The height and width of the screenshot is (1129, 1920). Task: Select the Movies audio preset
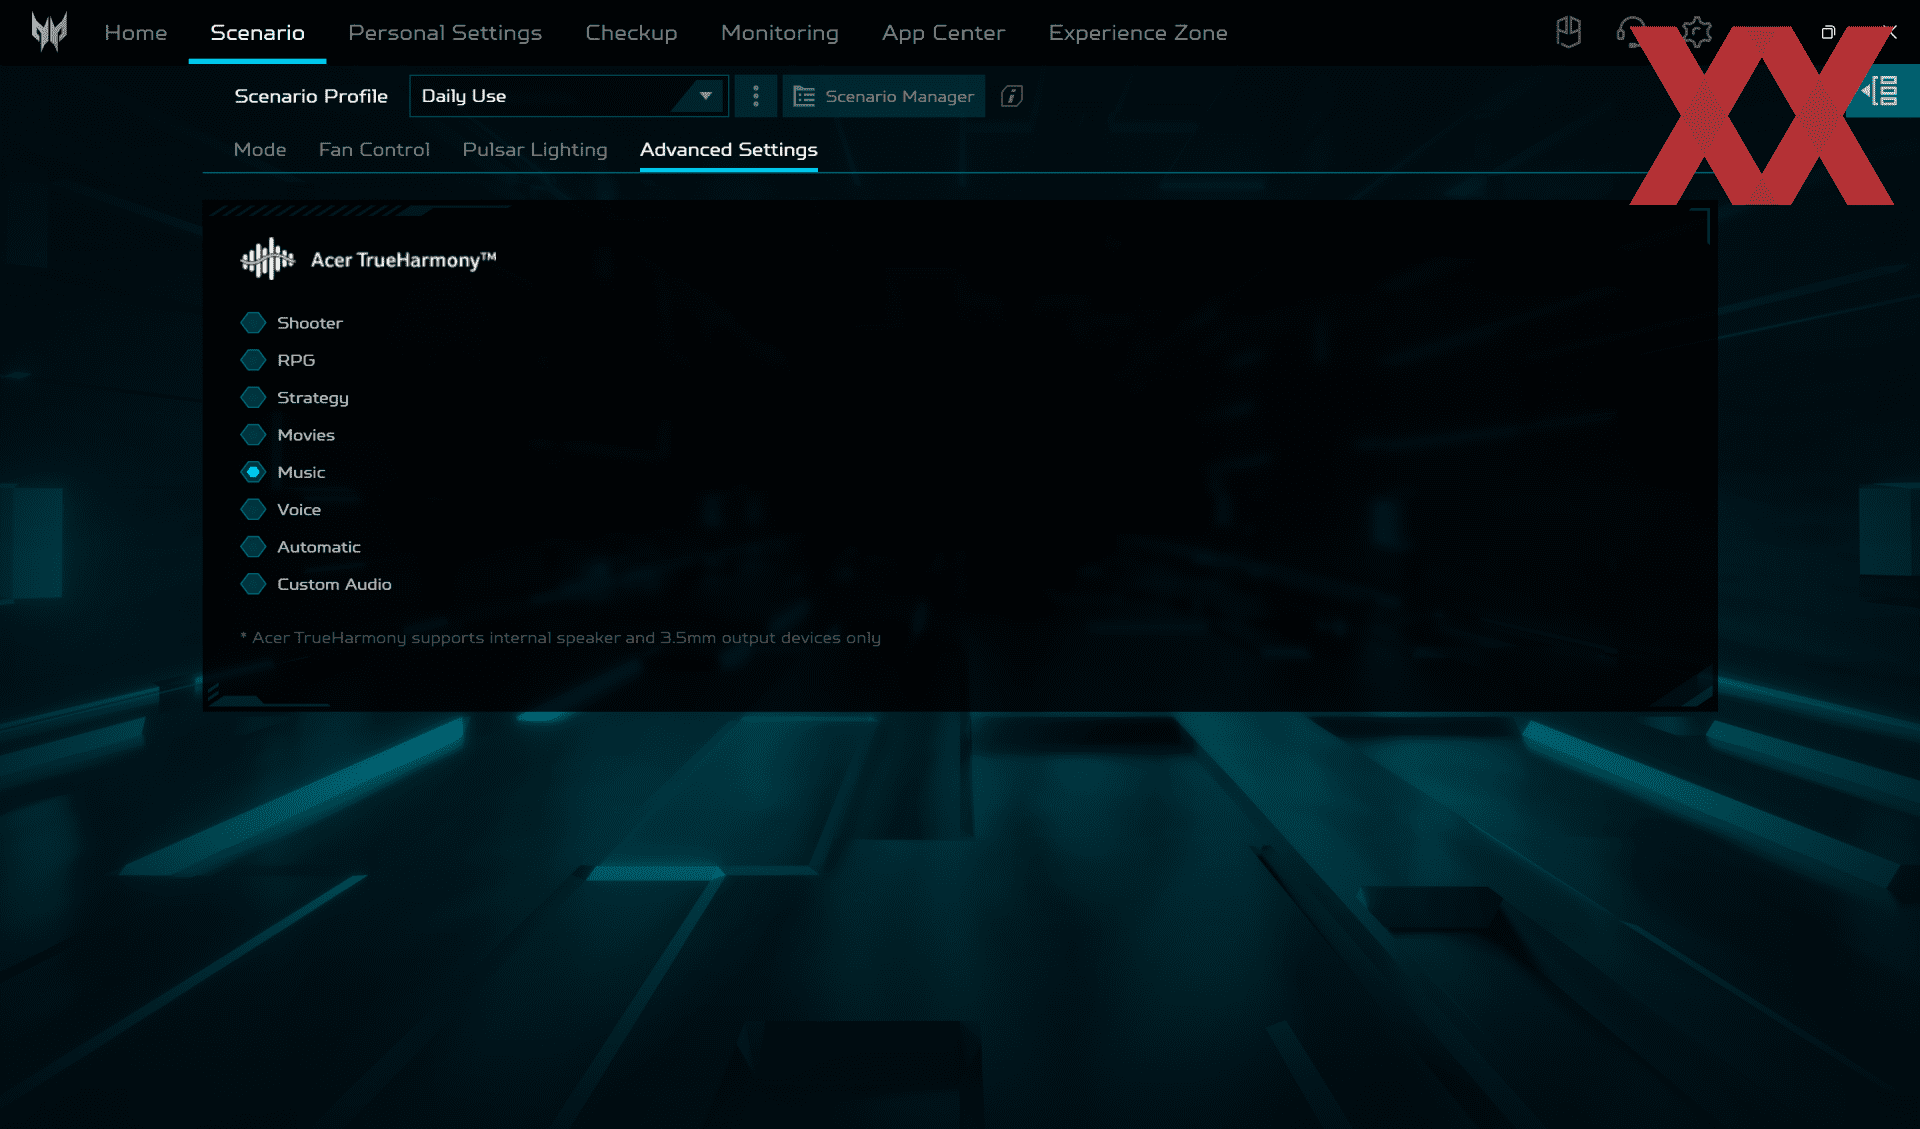[253, 435]
